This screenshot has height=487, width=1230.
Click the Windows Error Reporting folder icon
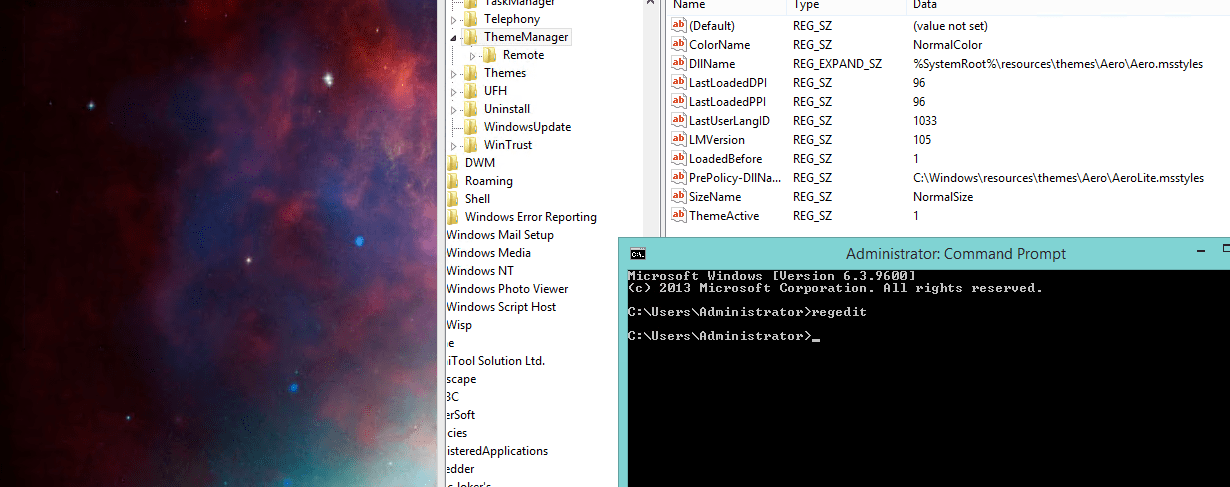tap(452, 217)
